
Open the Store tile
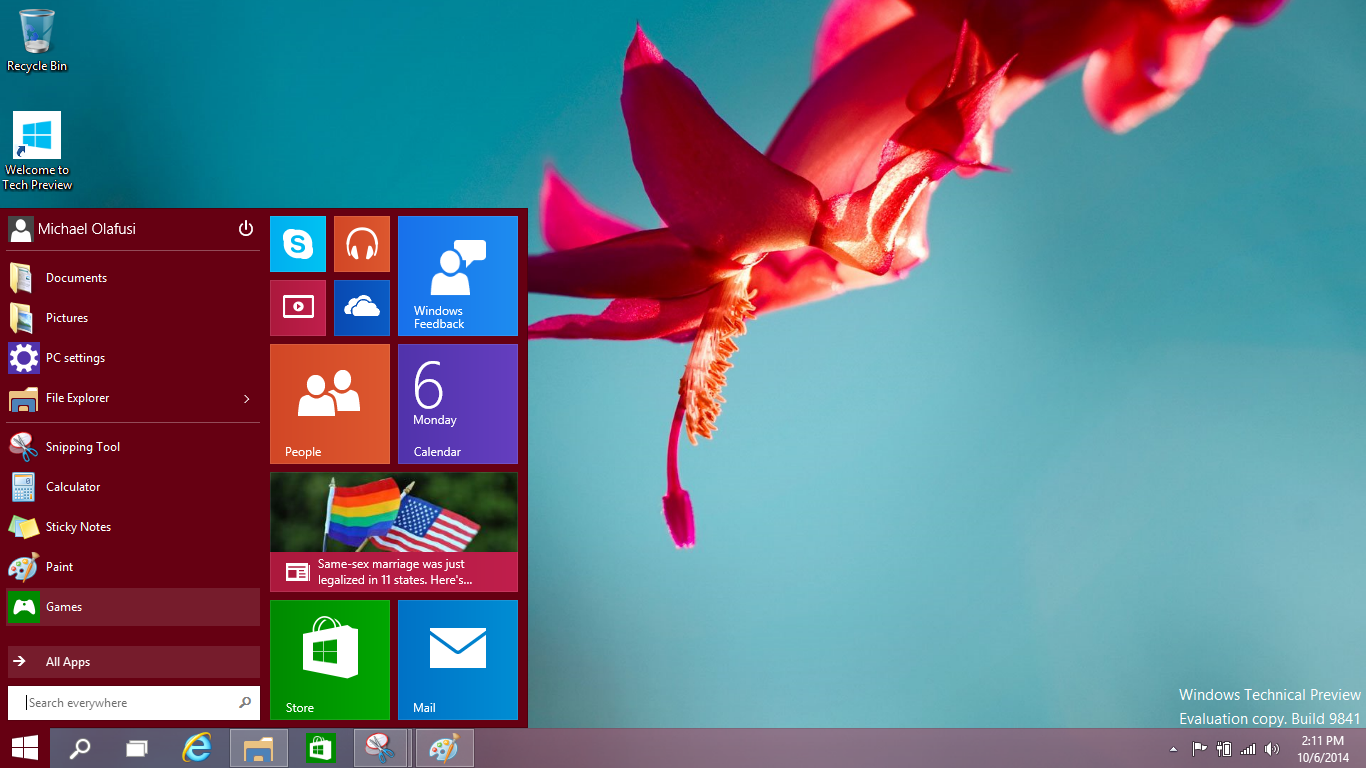[330, 660]
